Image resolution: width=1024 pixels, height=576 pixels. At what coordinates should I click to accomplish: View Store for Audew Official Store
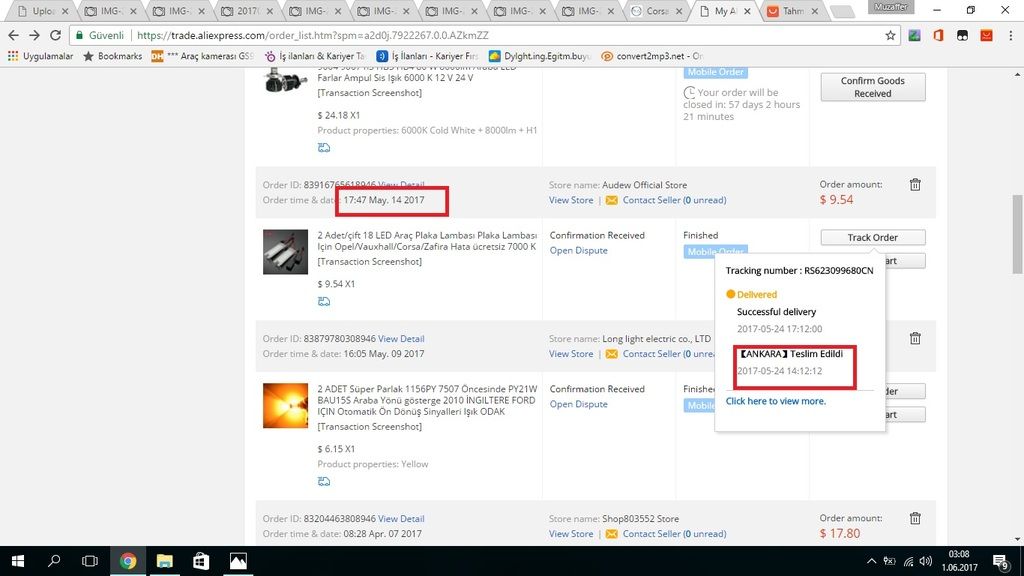[571, 200]
